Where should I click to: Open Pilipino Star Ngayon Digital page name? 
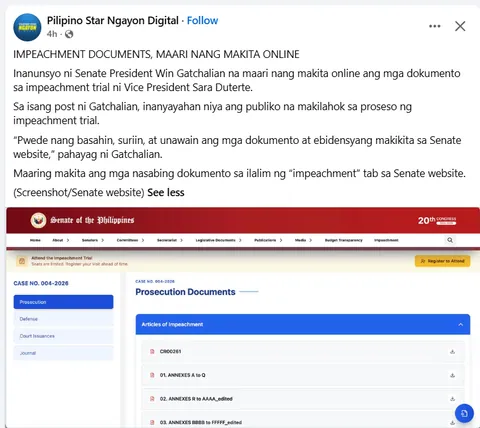pos(113,21)
